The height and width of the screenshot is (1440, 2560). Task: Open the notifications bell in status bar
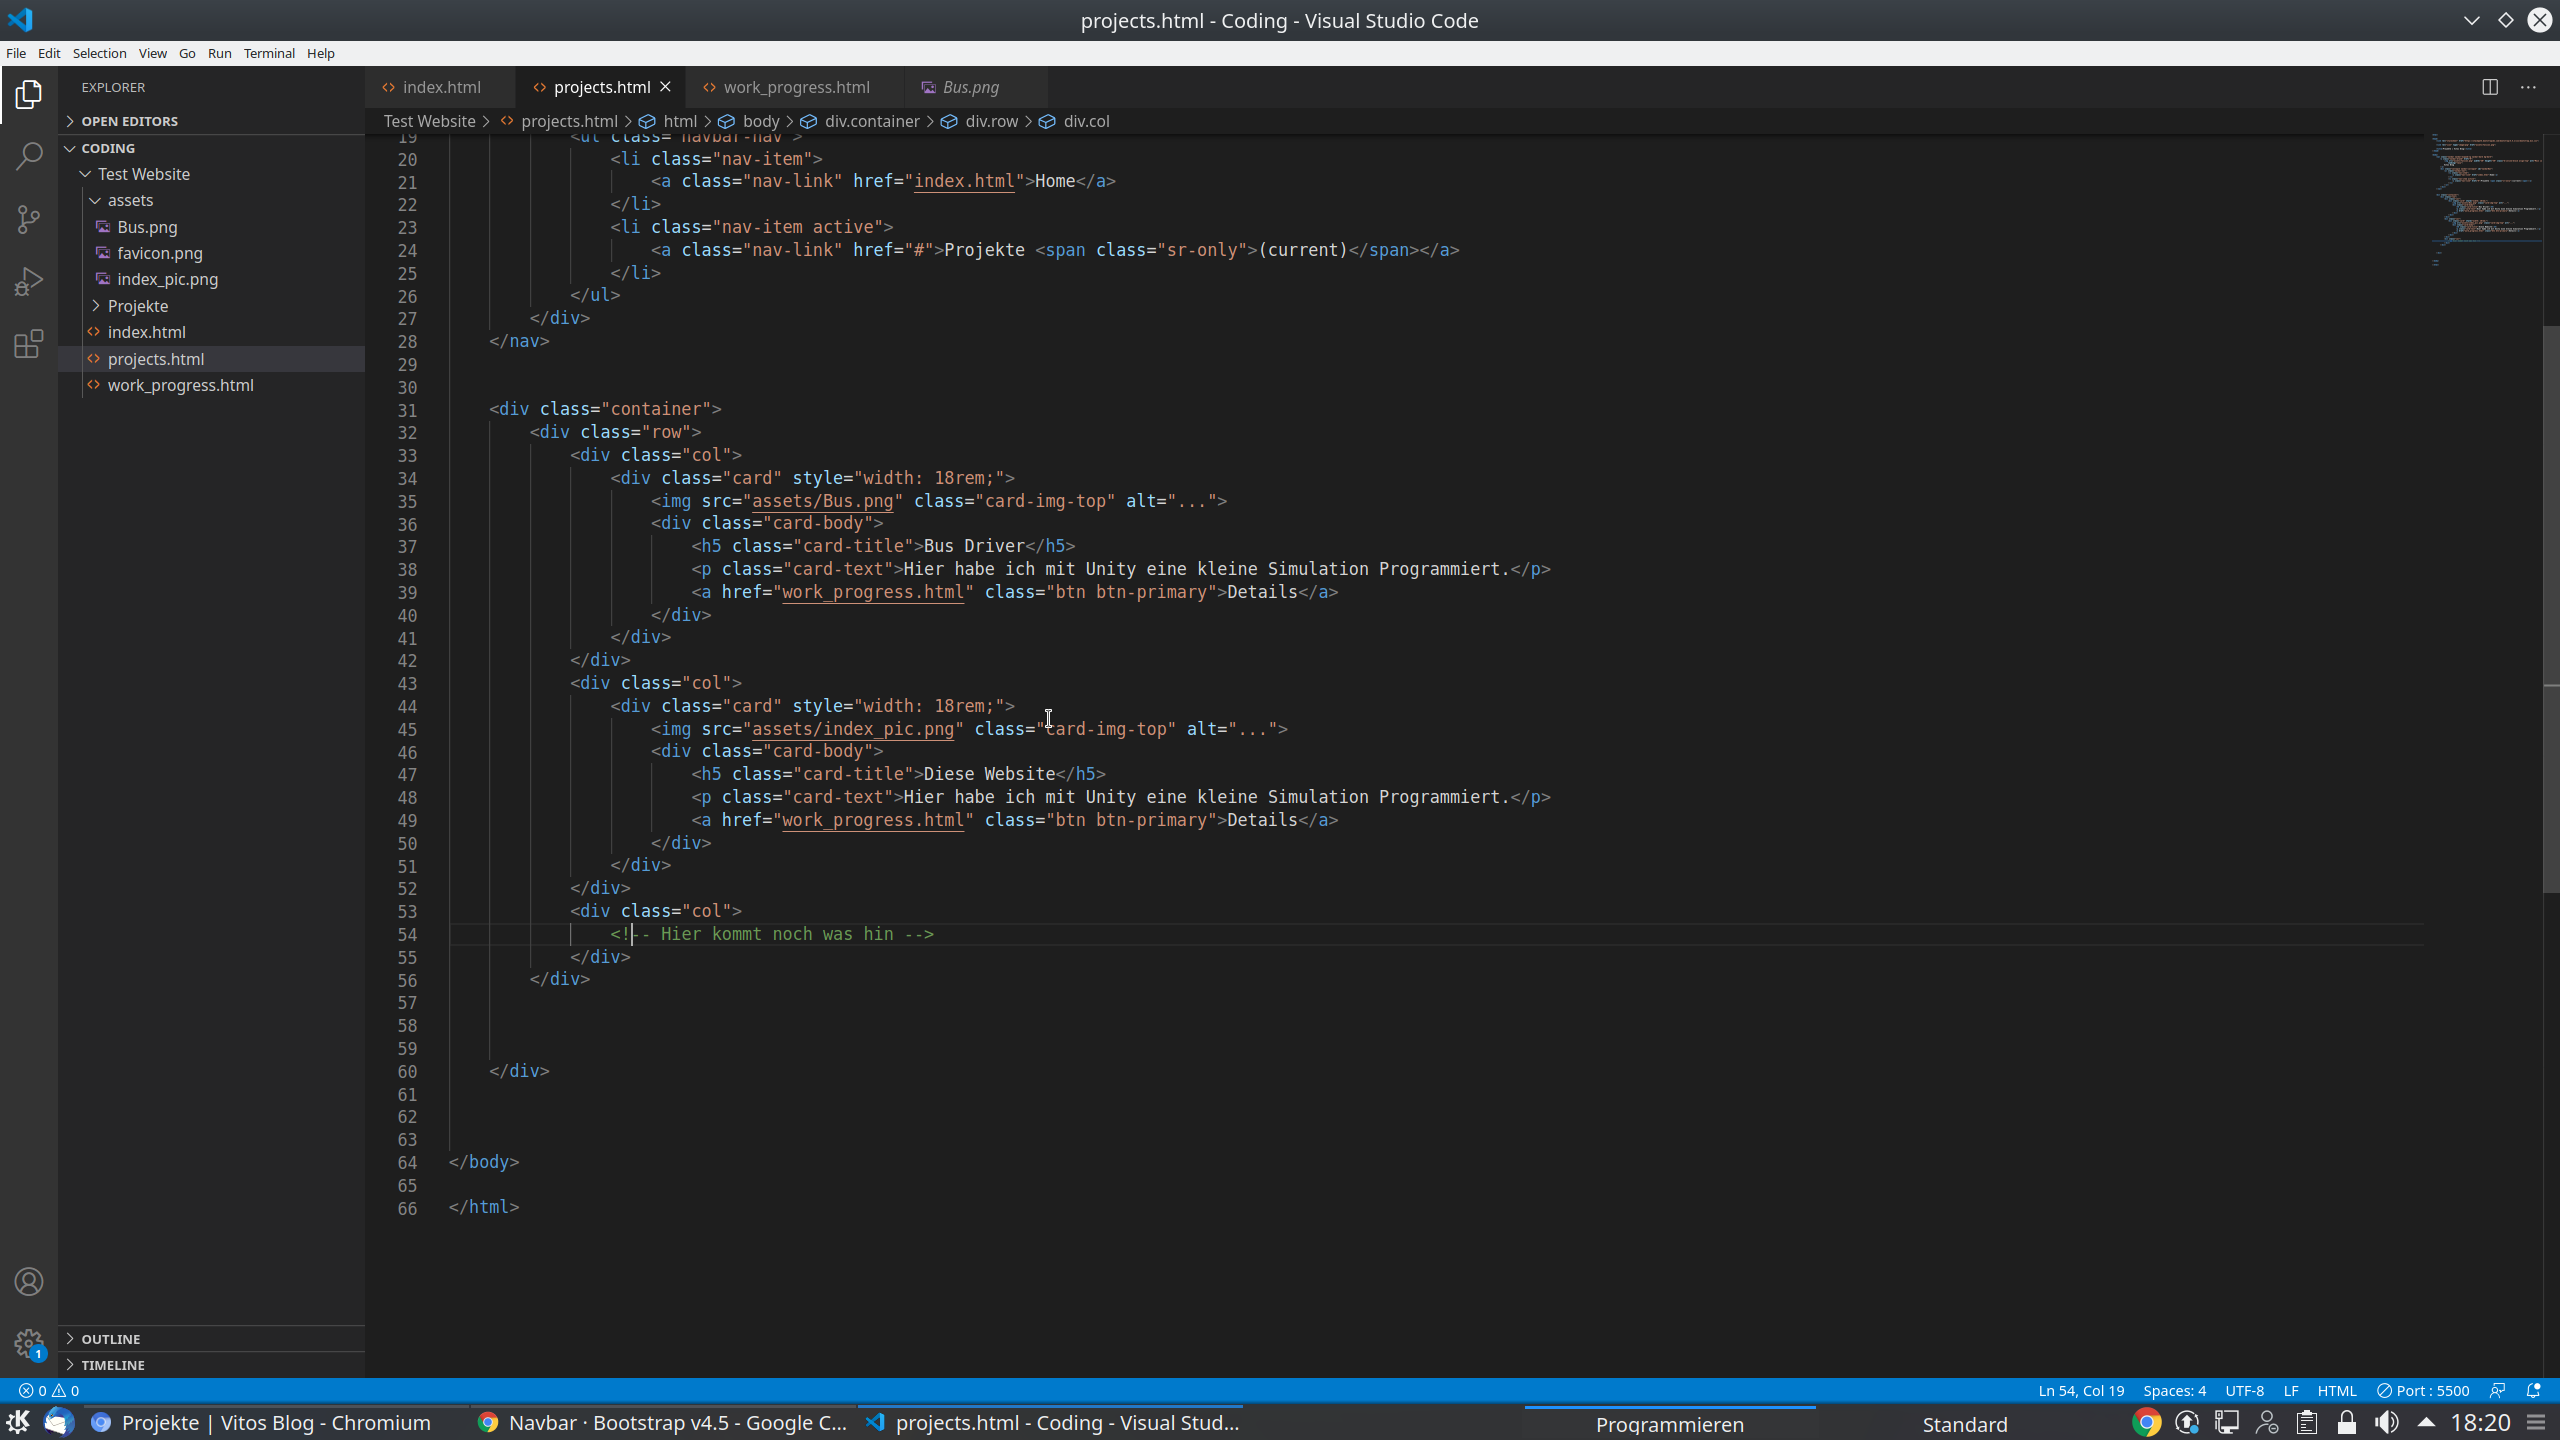2534,1390
